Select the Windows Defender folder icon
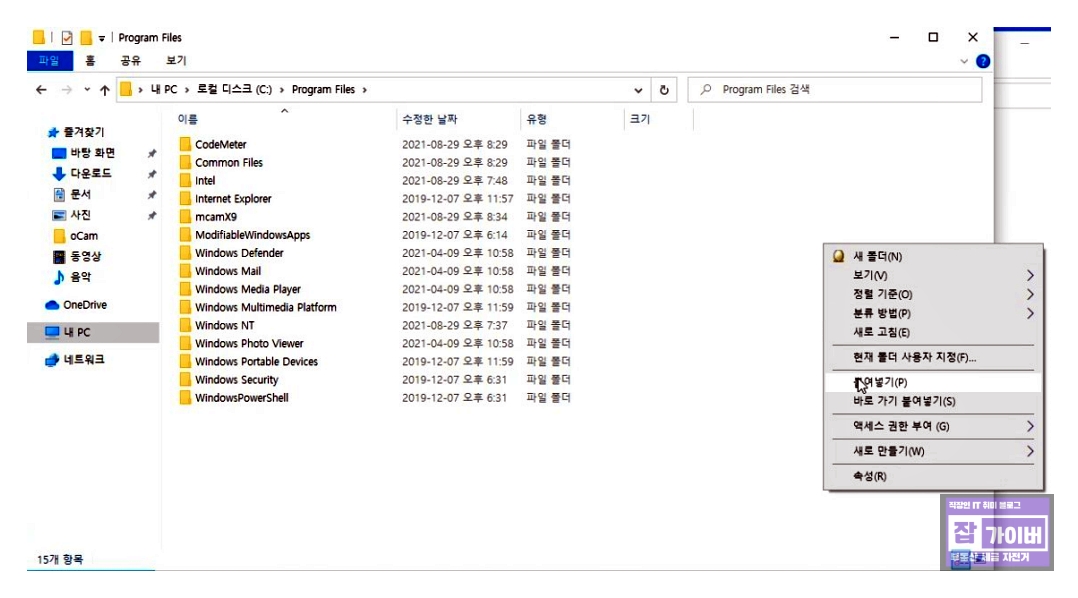The width and height of the screenshot is (1078, 598). pos(185,252)
